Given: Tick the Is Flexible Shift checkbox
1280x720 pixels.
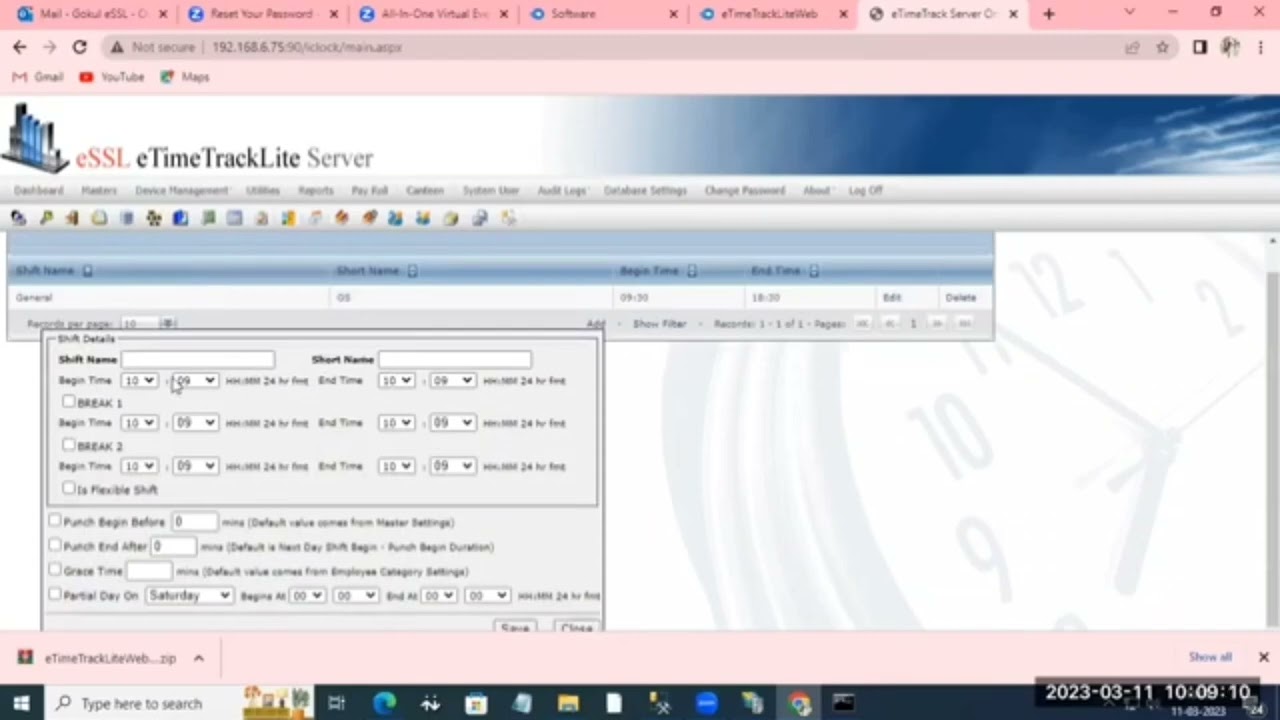Looking at the screenshot, I should (x=68, y=488).
